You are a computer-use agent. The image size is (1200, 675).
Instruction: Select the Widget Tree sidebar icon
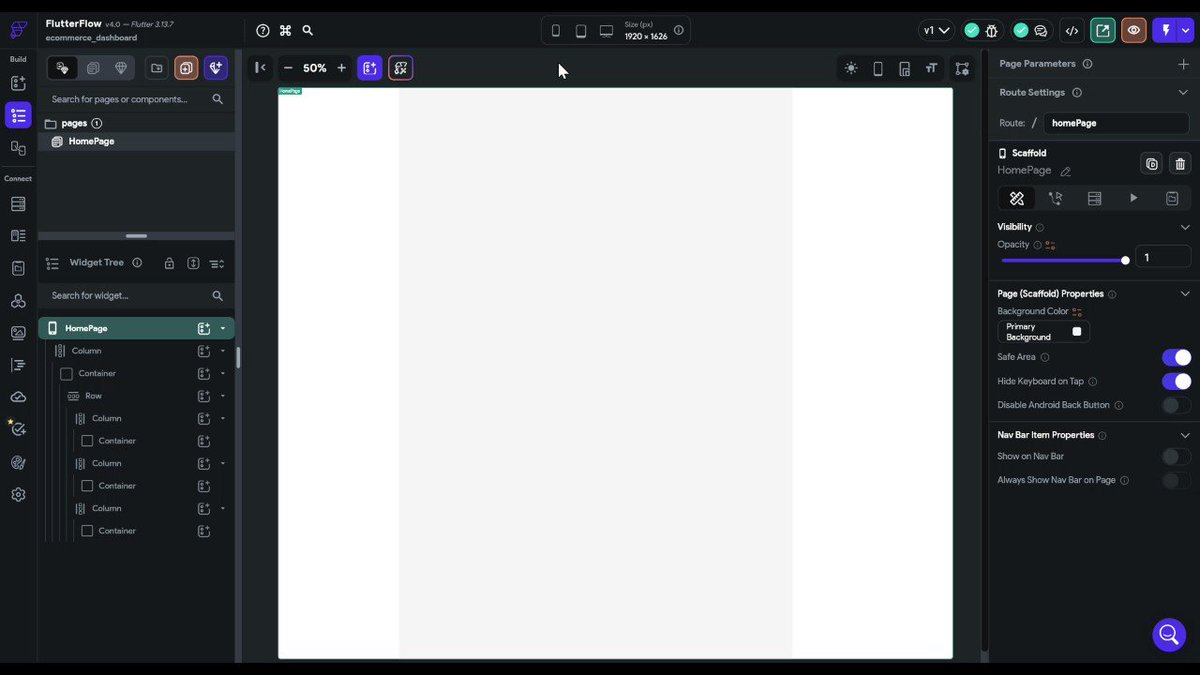pos(18,115)
